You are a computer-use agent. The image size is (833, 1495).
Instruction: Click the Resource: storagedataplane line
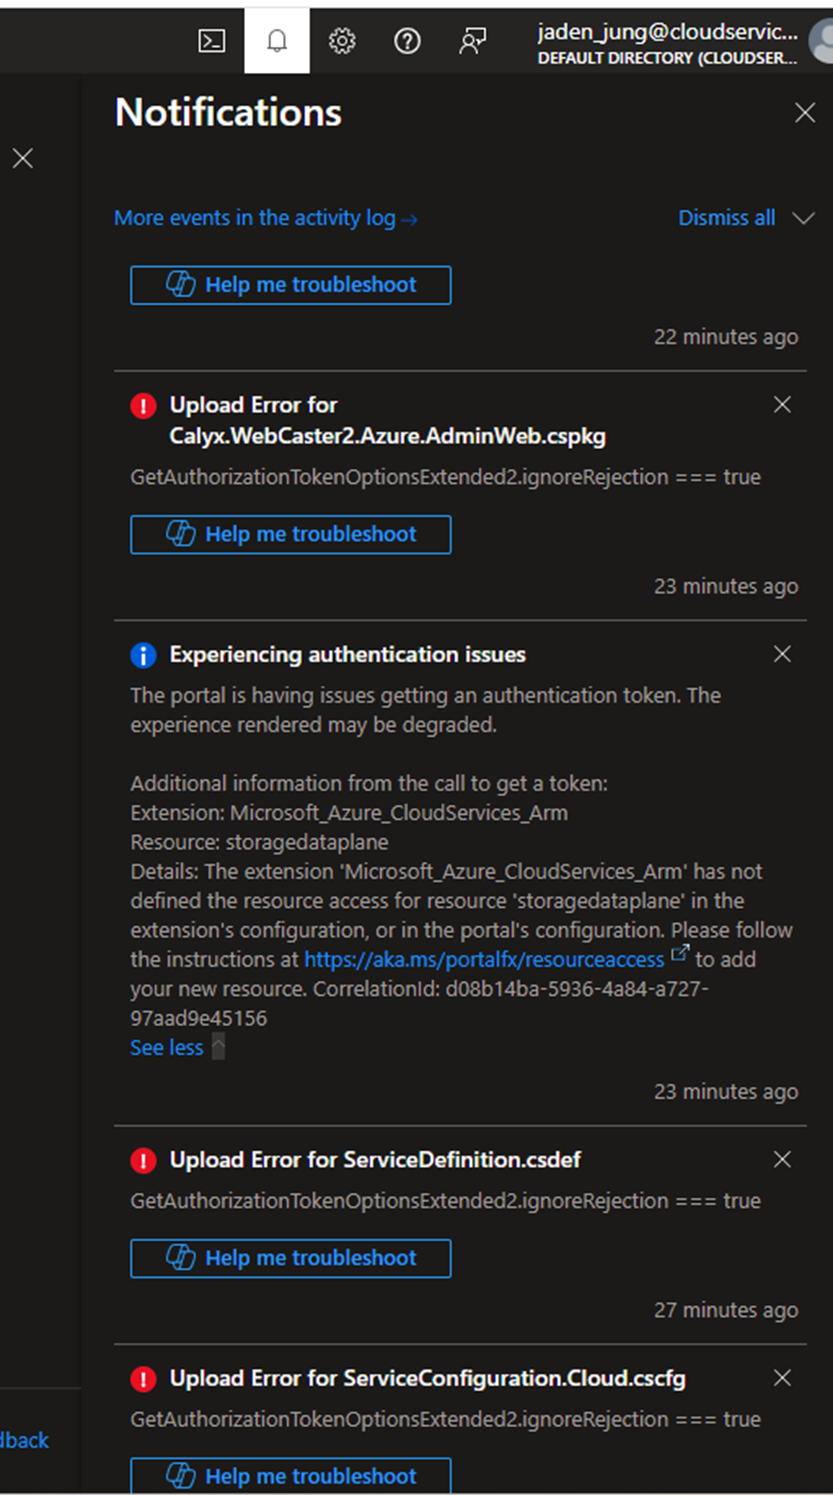point(260,842)
